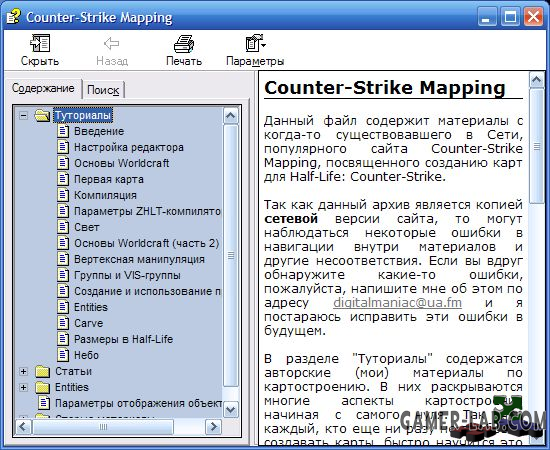Select the Carve topic

[88, 323]
